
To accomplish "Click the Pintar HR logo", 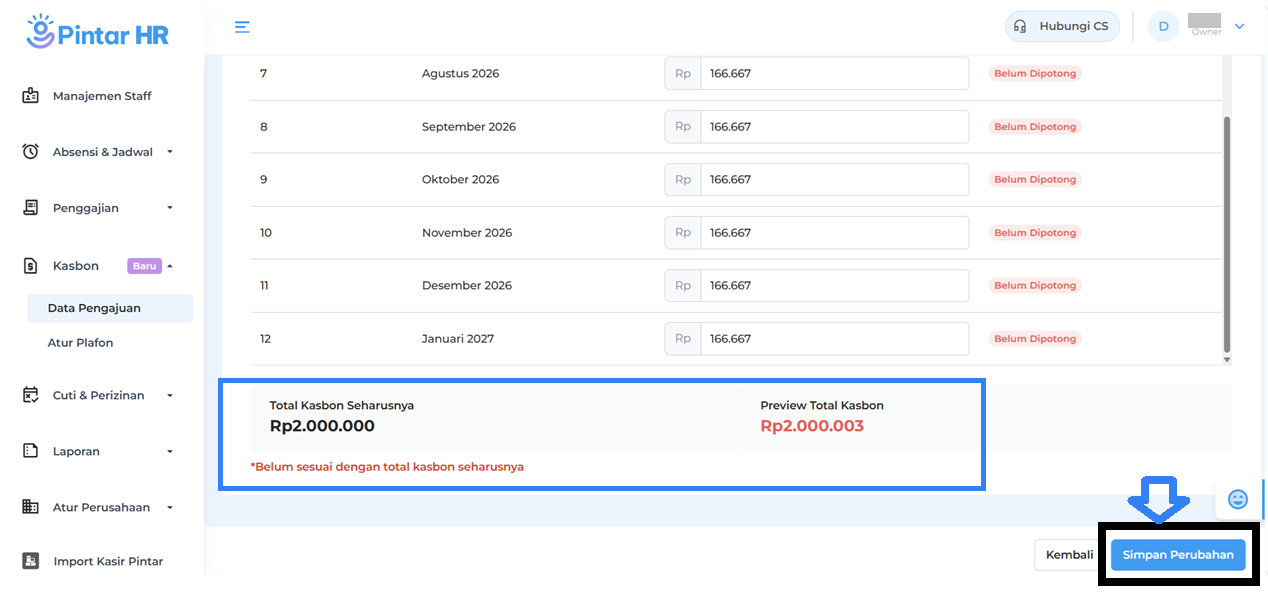I will coord(98,32).
